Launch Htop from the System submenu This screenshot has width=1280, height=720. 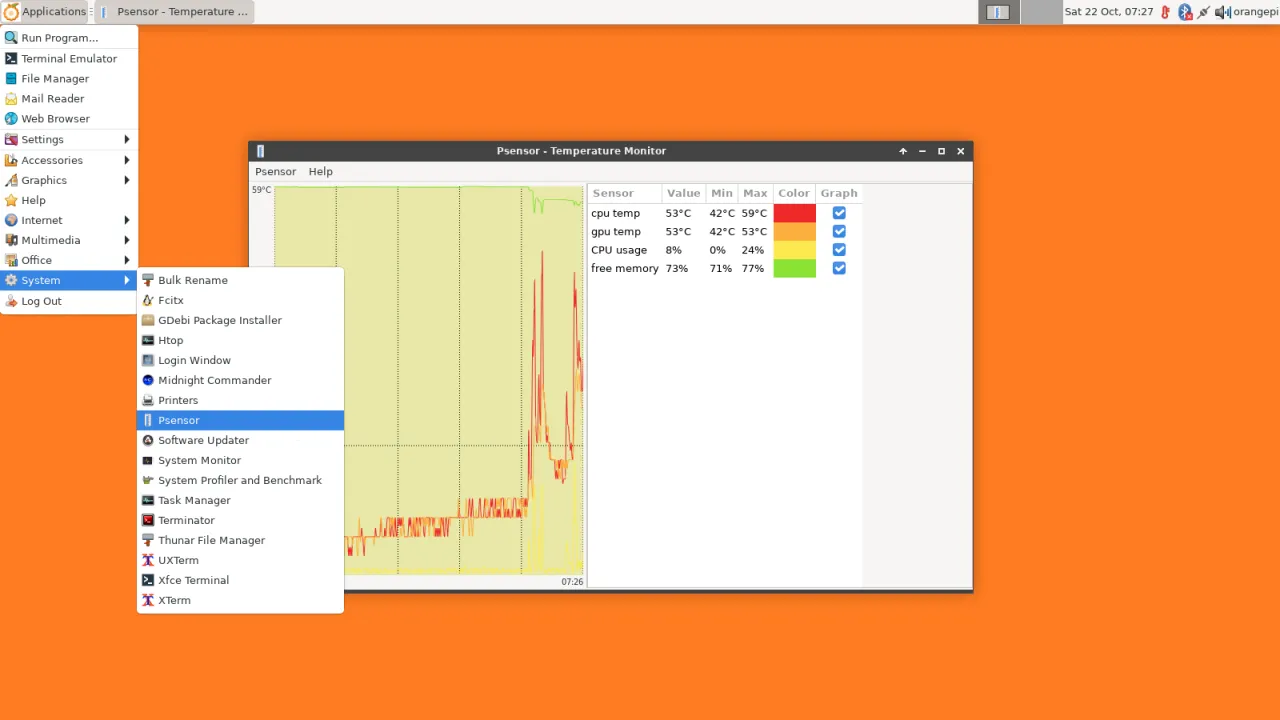(x=170, y=340)
